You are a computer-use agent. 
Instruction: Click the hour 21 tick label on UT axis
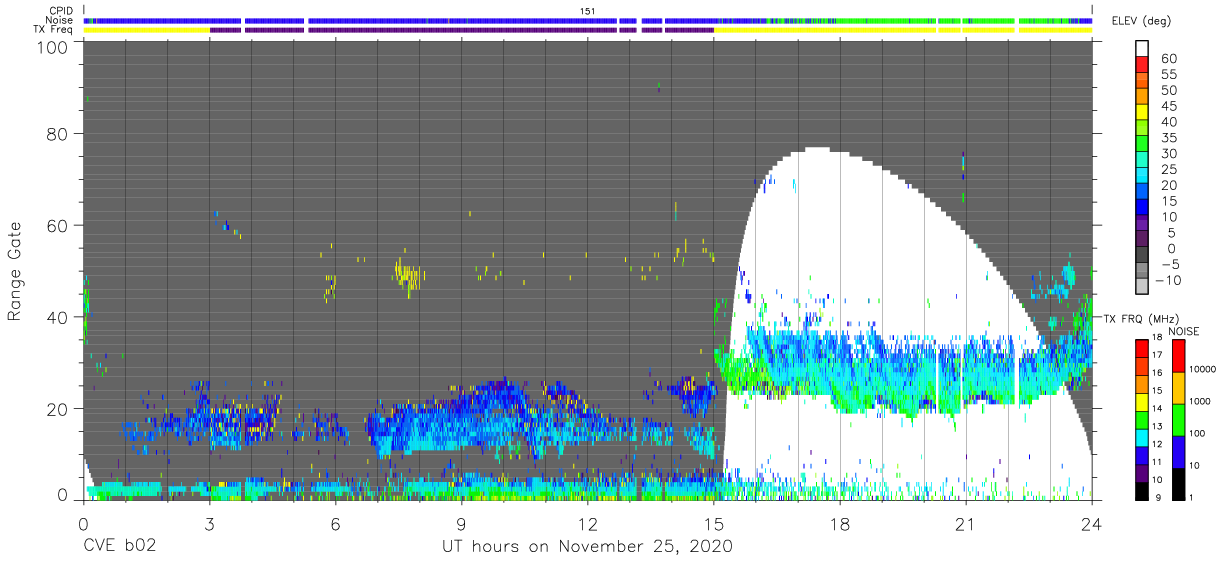(966, 524)
